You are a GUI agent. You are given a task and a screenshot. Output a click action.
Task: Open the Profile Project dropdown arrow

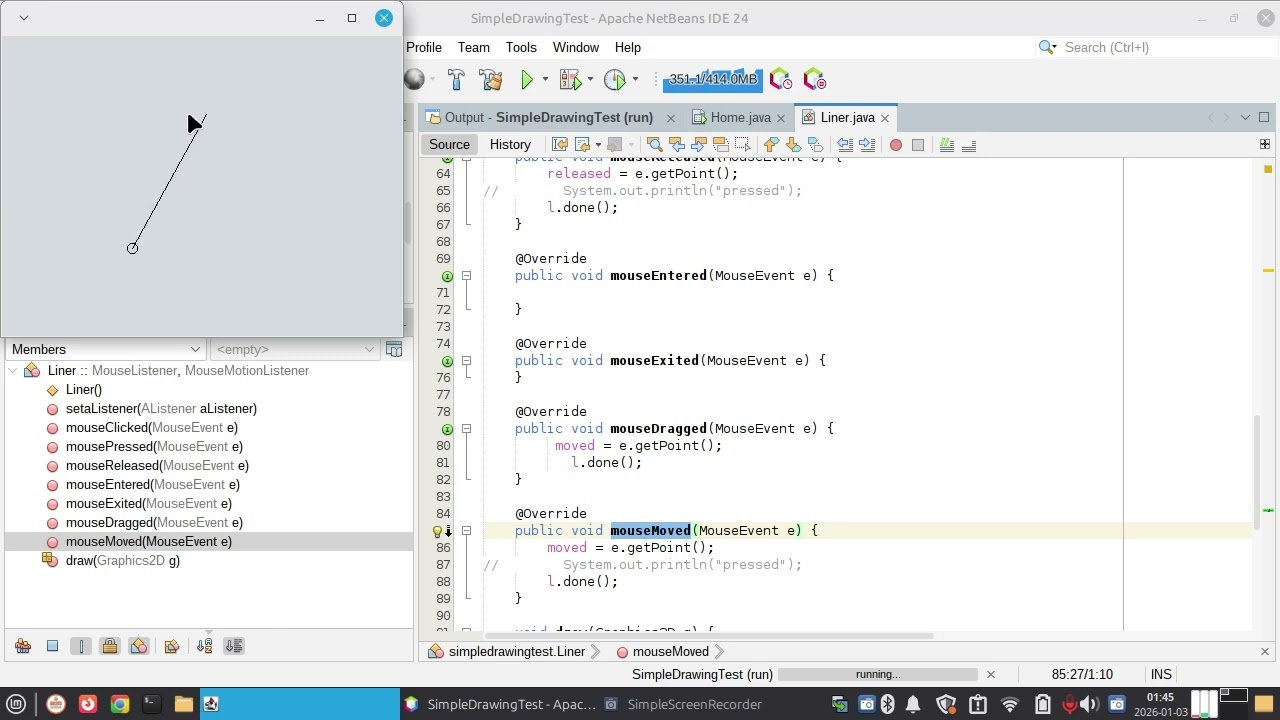[x=635, y=80]
